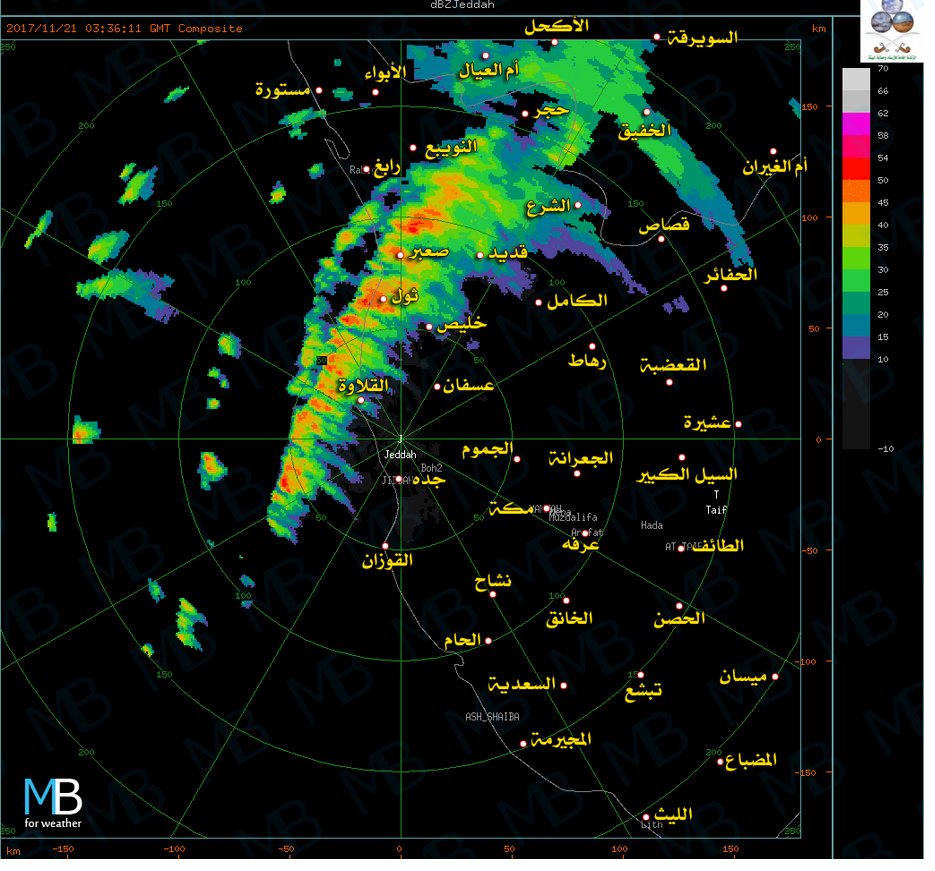Click the 'الحفائر' location label

point(730,275)
